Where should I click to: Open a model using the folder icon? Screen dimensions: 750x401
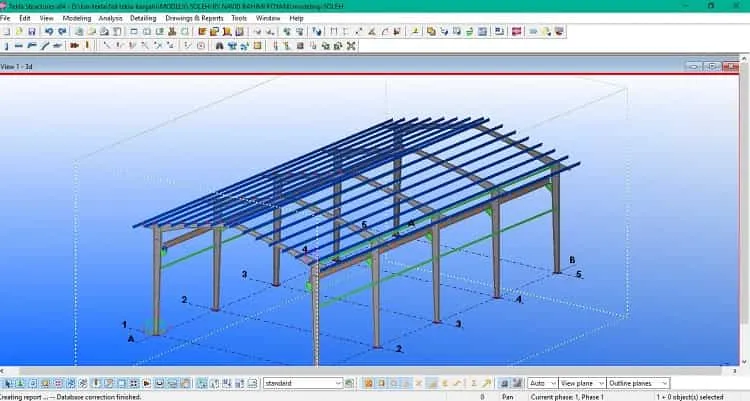tap(19, 32)
